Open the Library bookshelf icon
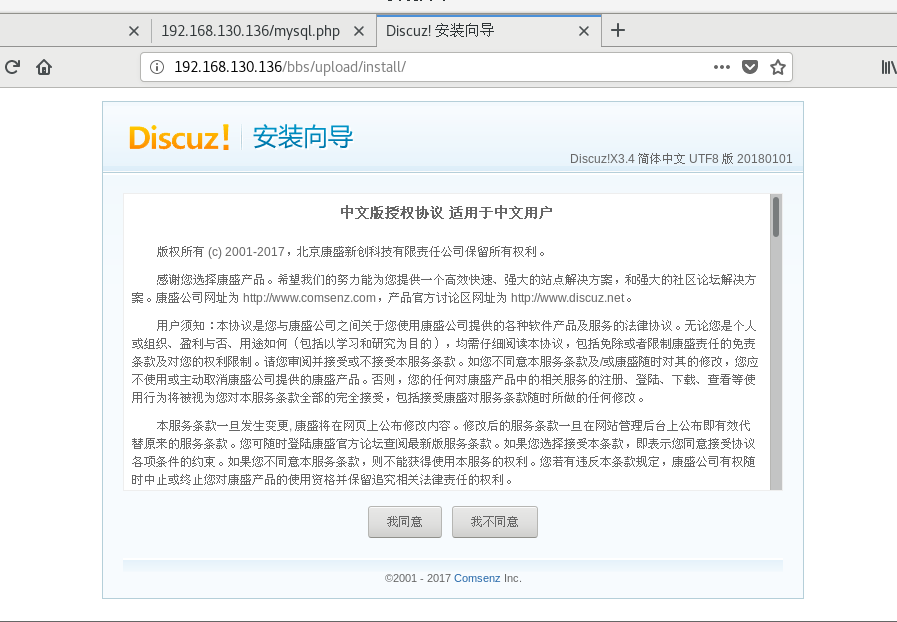This screenshot has height=622, width=897. tap(888, 67)
